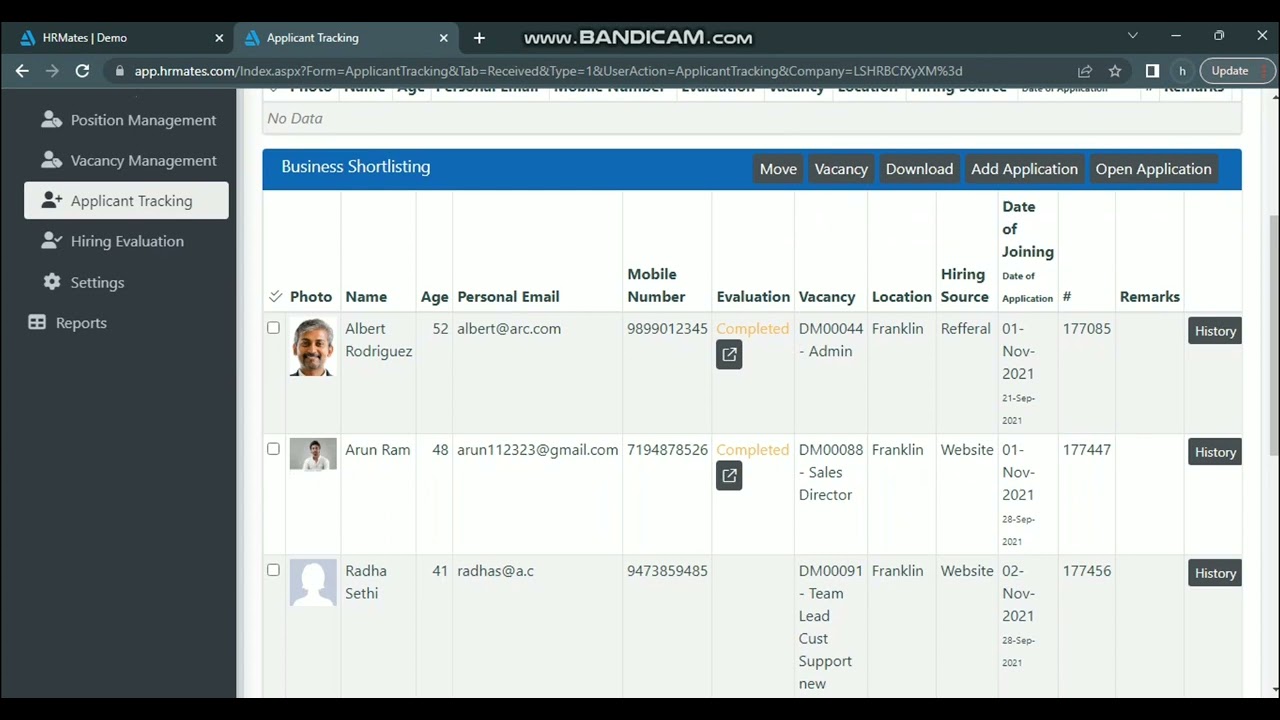
Task: Click the Age column header
Action: 434,296
